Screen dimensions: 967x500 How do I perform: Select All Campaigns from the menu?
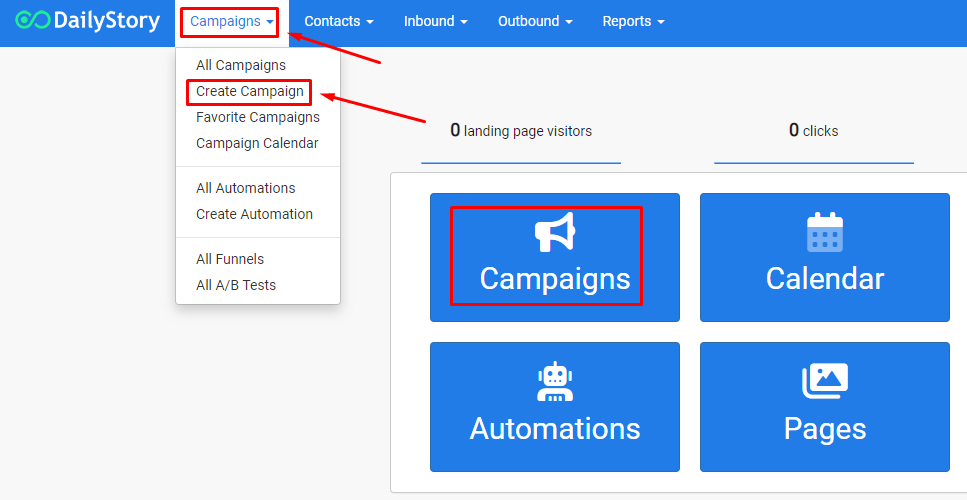pos(241,65)
